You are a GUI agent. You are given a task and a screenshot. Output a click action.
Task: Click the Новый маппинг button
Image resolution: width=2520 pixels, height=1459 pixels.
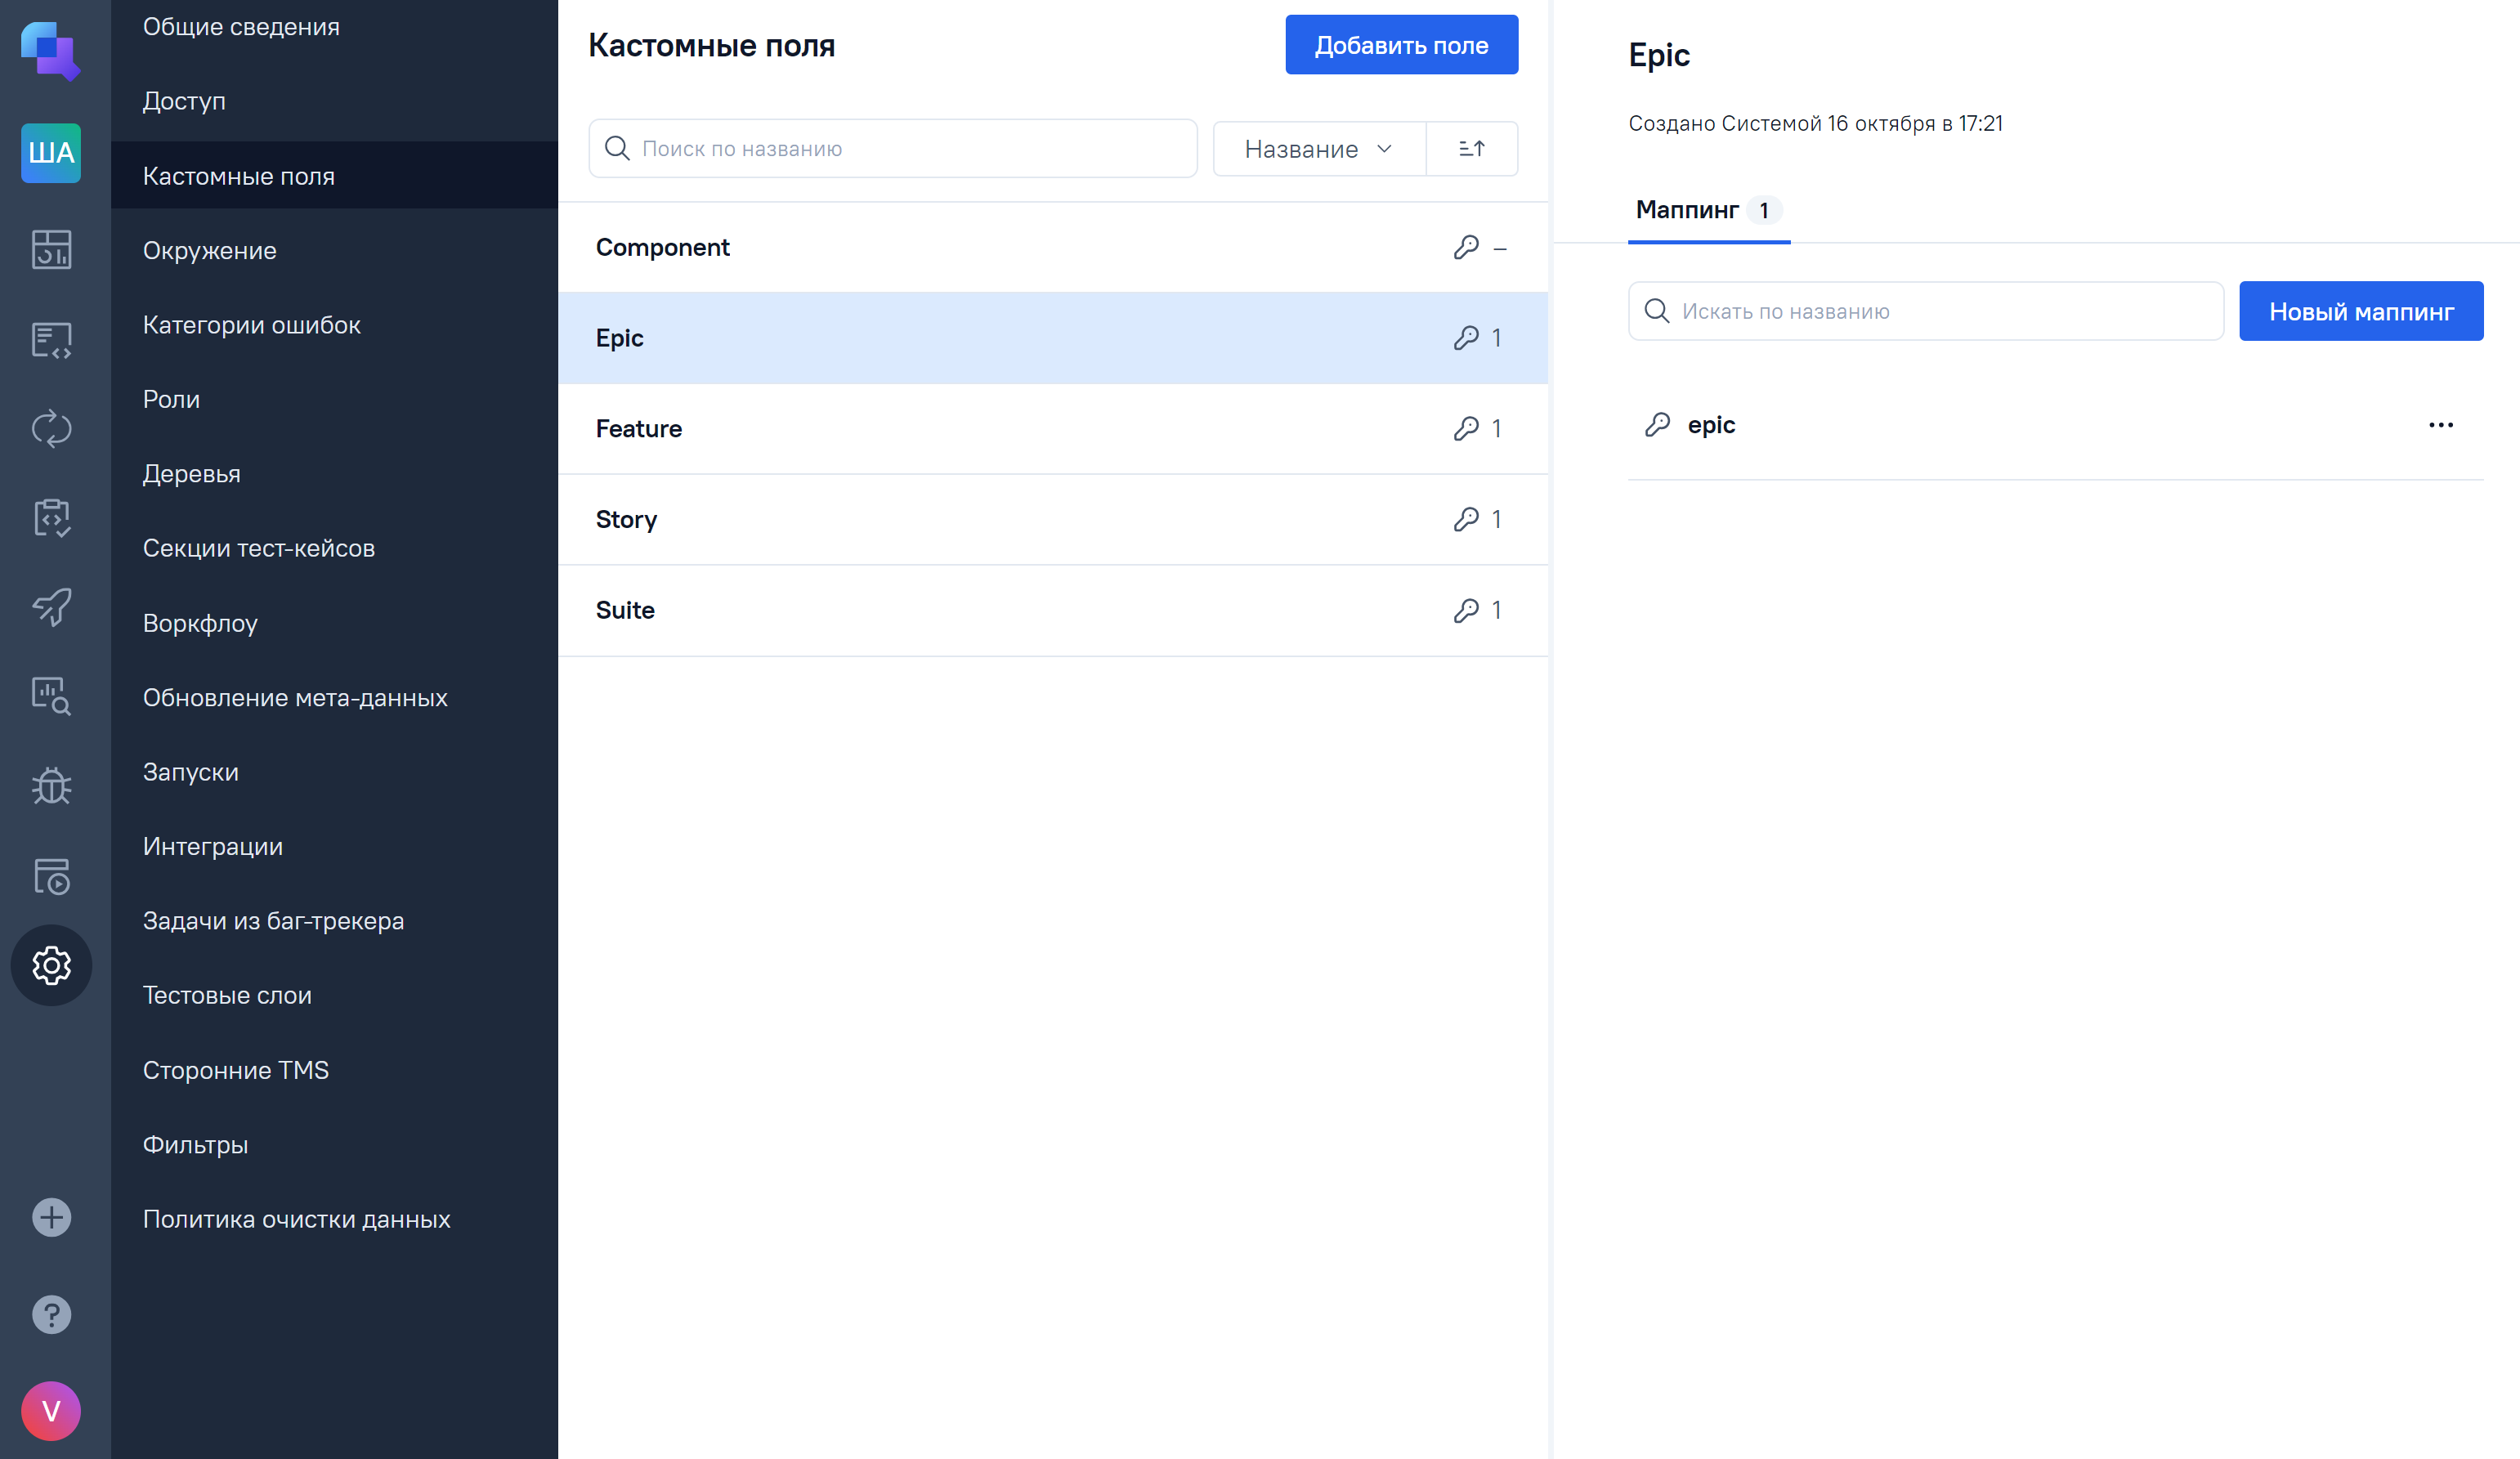click(x=2360, y=311)
